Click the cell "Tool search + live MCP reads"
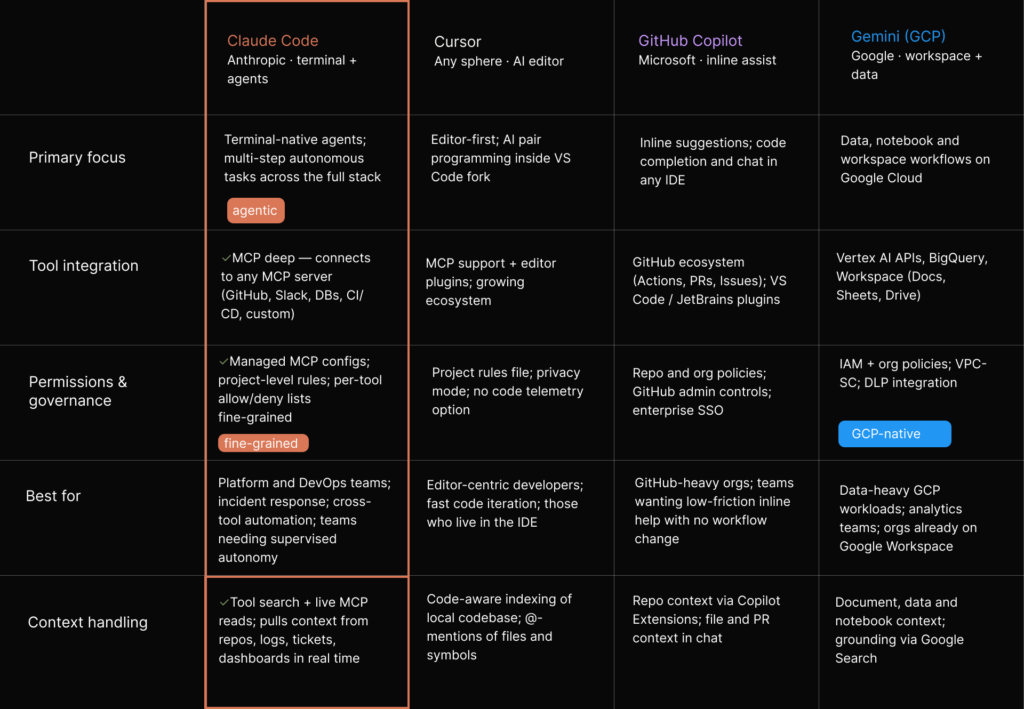 tap(293, 630)
